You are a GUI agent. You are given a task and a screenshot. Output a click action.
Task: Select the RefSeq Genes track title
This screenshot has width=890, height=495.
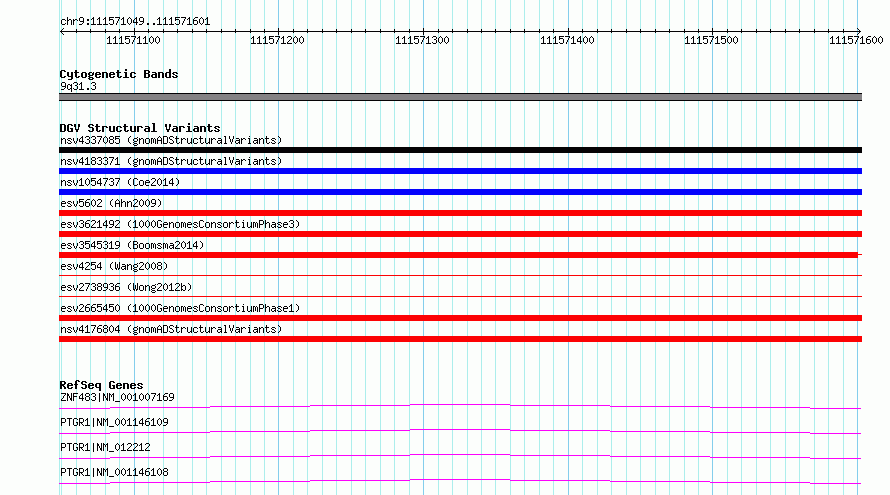click(101, 385)
